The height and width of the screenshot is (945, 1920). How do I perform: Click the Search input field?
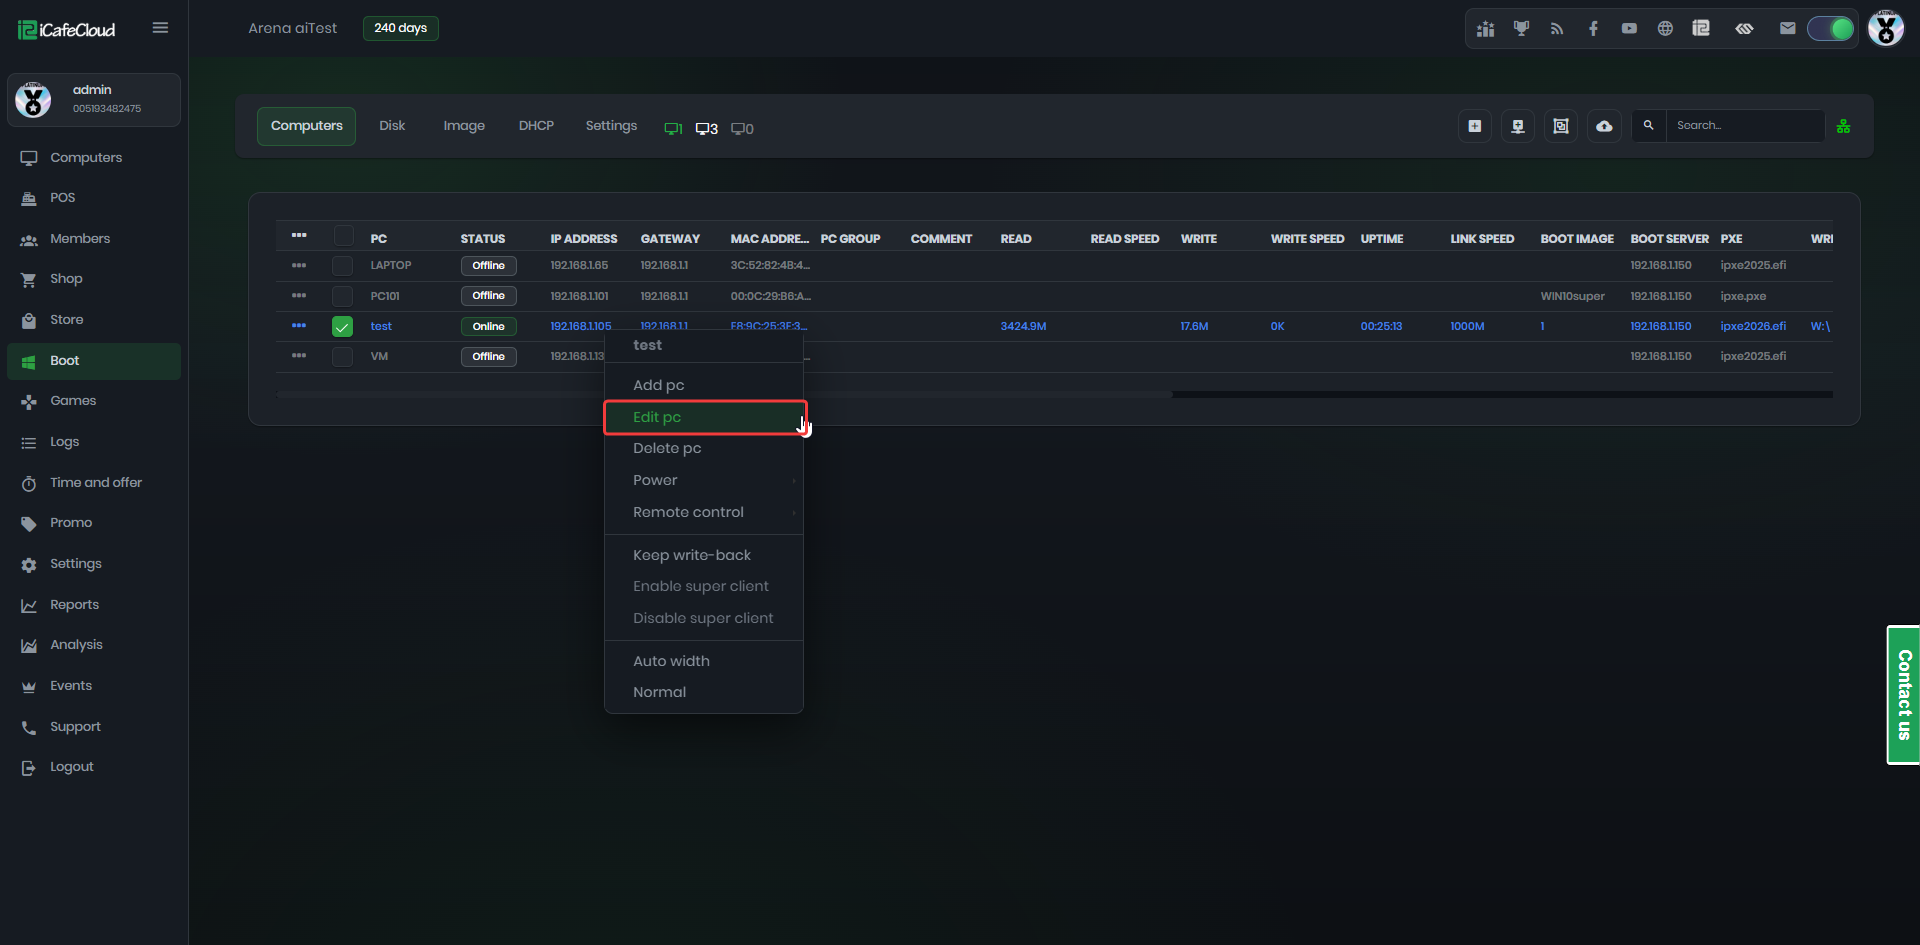click(x=1744, y=126)
